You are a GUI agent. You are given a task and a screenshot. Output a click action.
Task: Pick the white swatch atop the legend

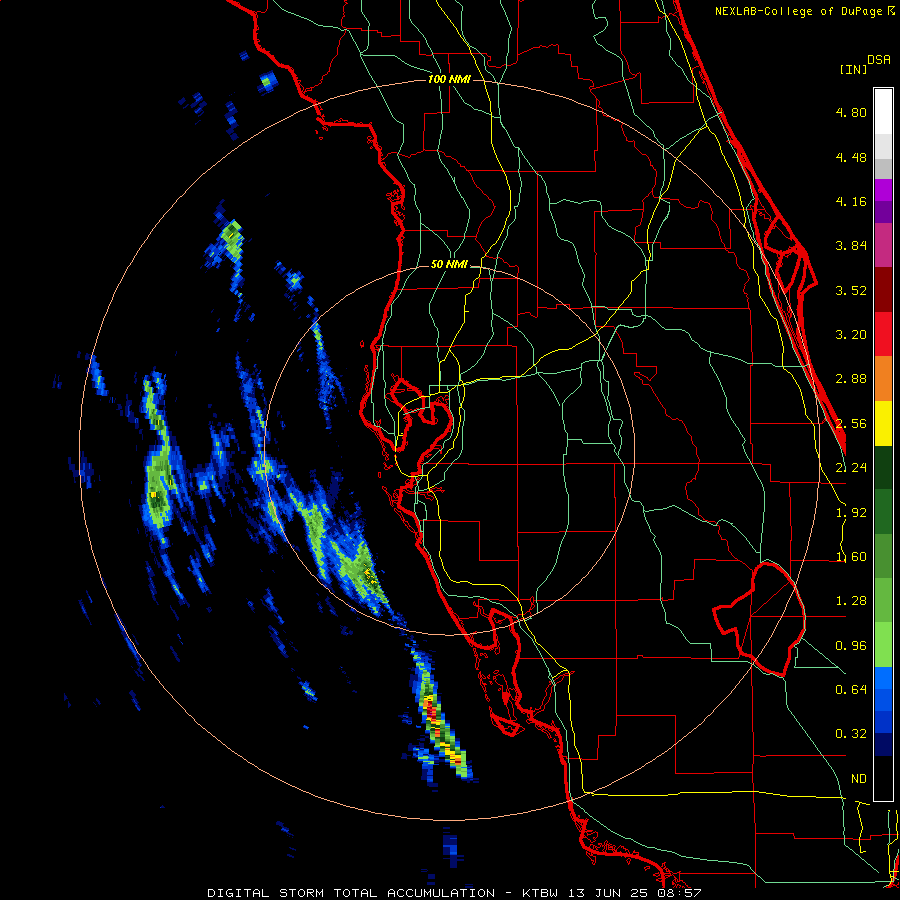coord(883,111)
